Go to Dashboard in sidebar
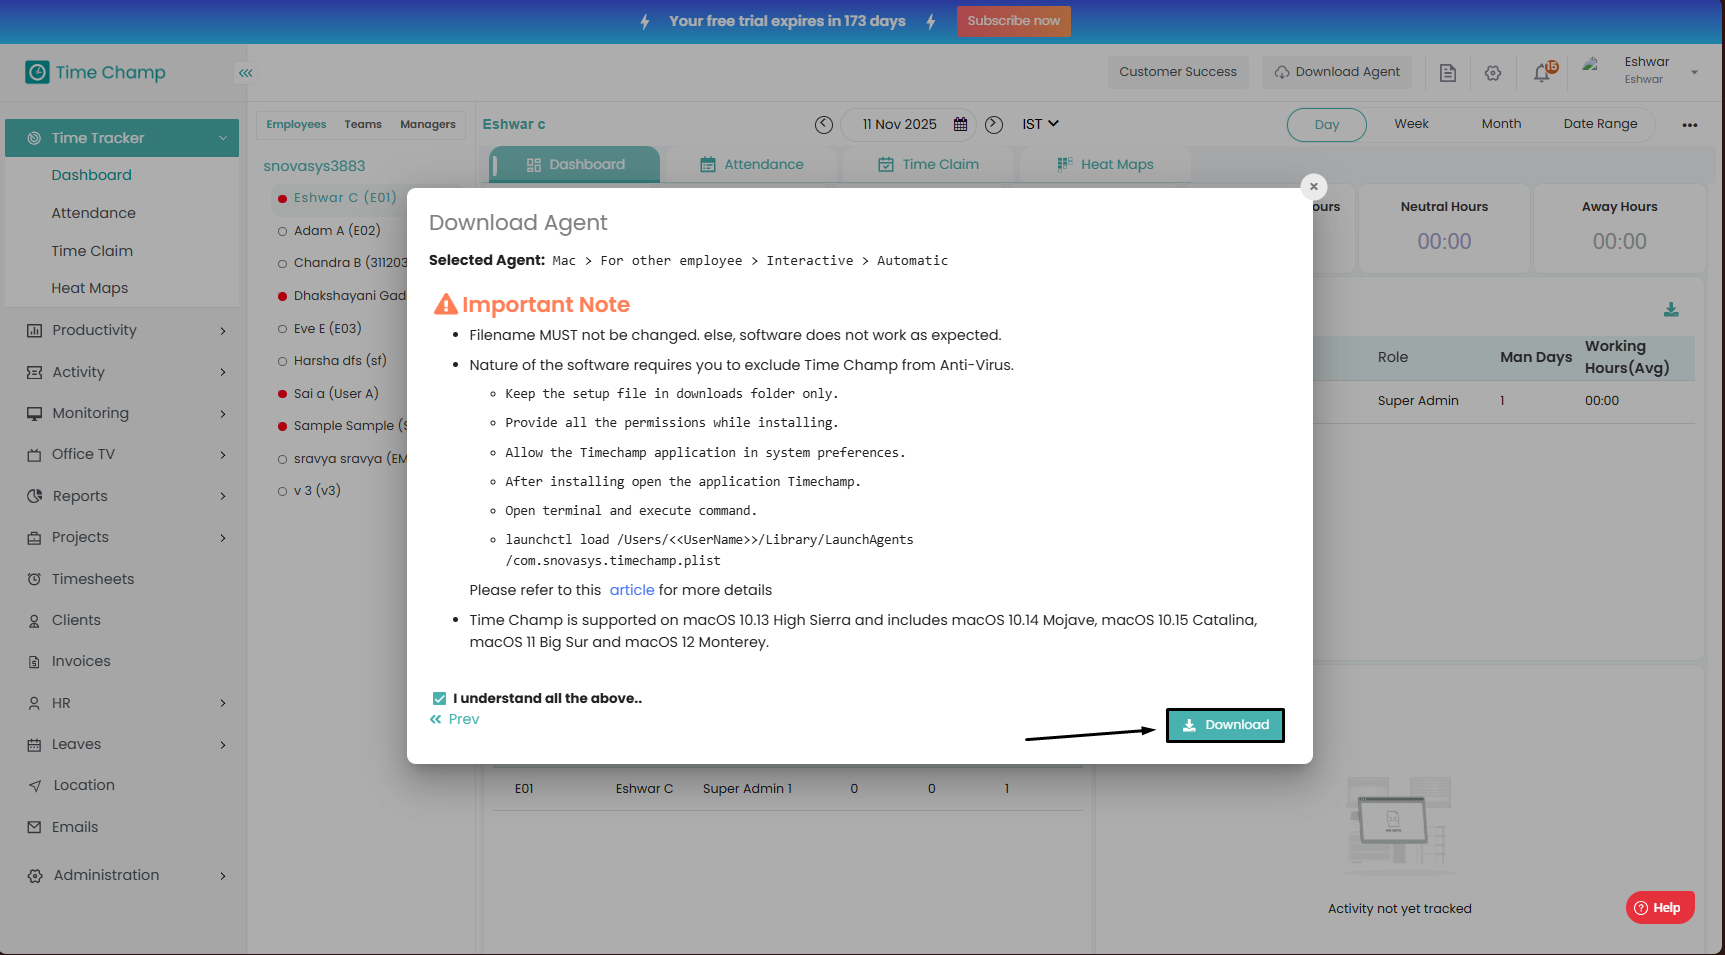The height and width of the screenshot is (955, 1725). [x=92, y=175]
